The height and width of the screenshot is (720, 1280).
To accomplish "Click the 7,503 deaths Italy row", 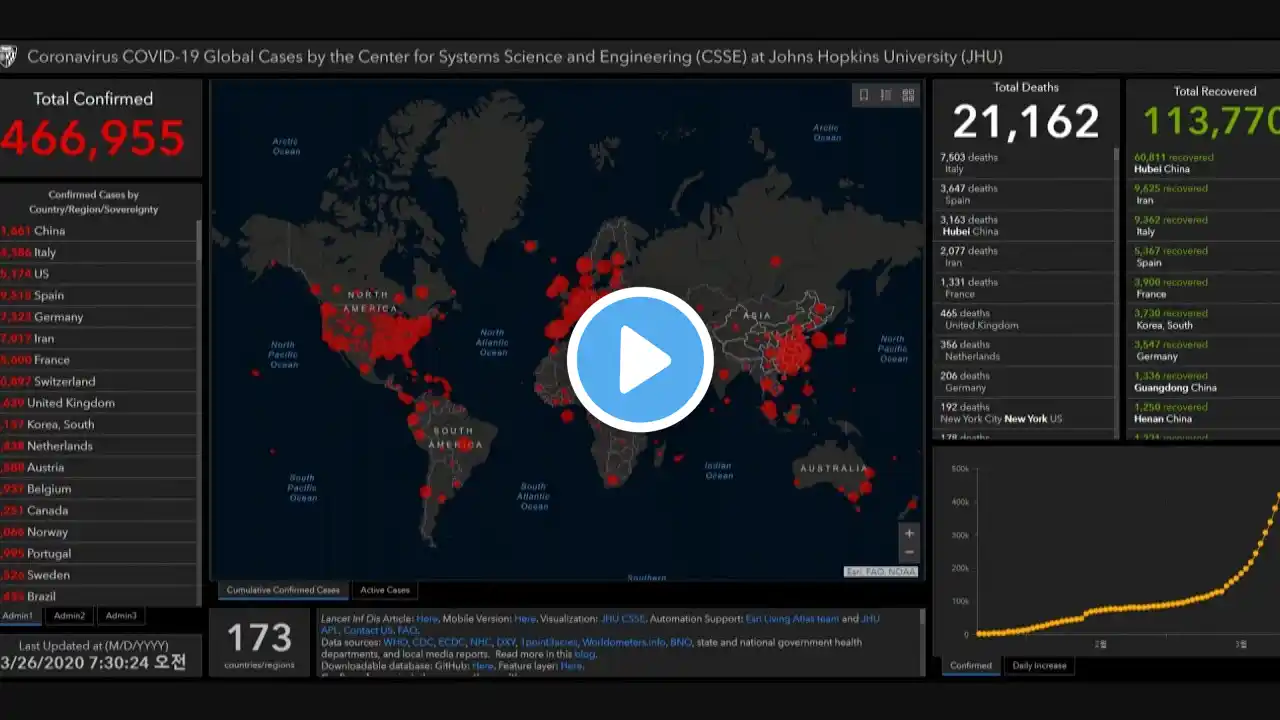I will pos(1024,163).
